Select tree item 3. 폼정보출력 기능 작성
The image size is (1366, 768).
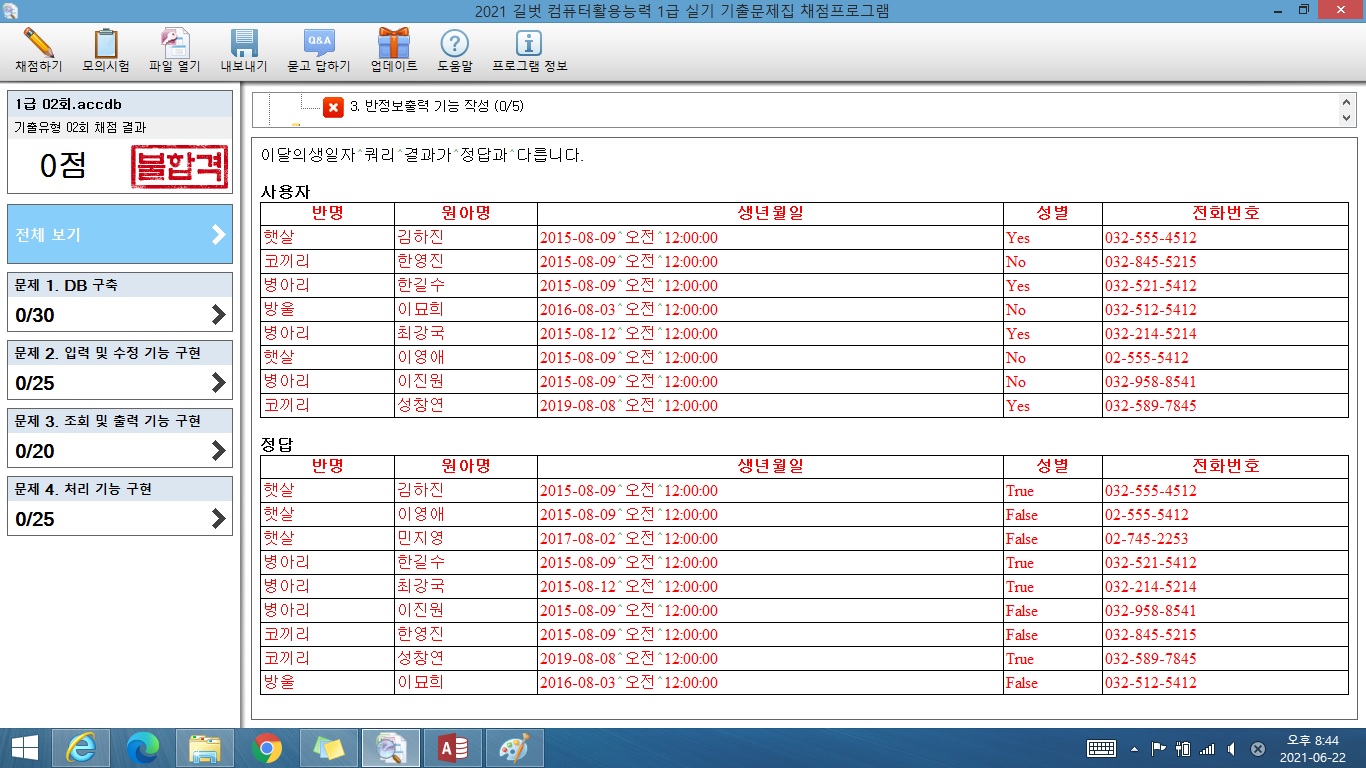(x=436, y=106)
